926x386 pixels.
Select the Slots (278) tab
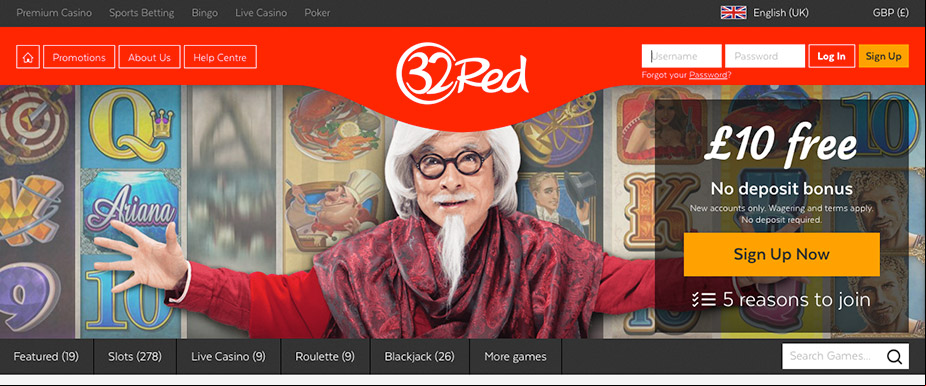click(x=135, y=356)
